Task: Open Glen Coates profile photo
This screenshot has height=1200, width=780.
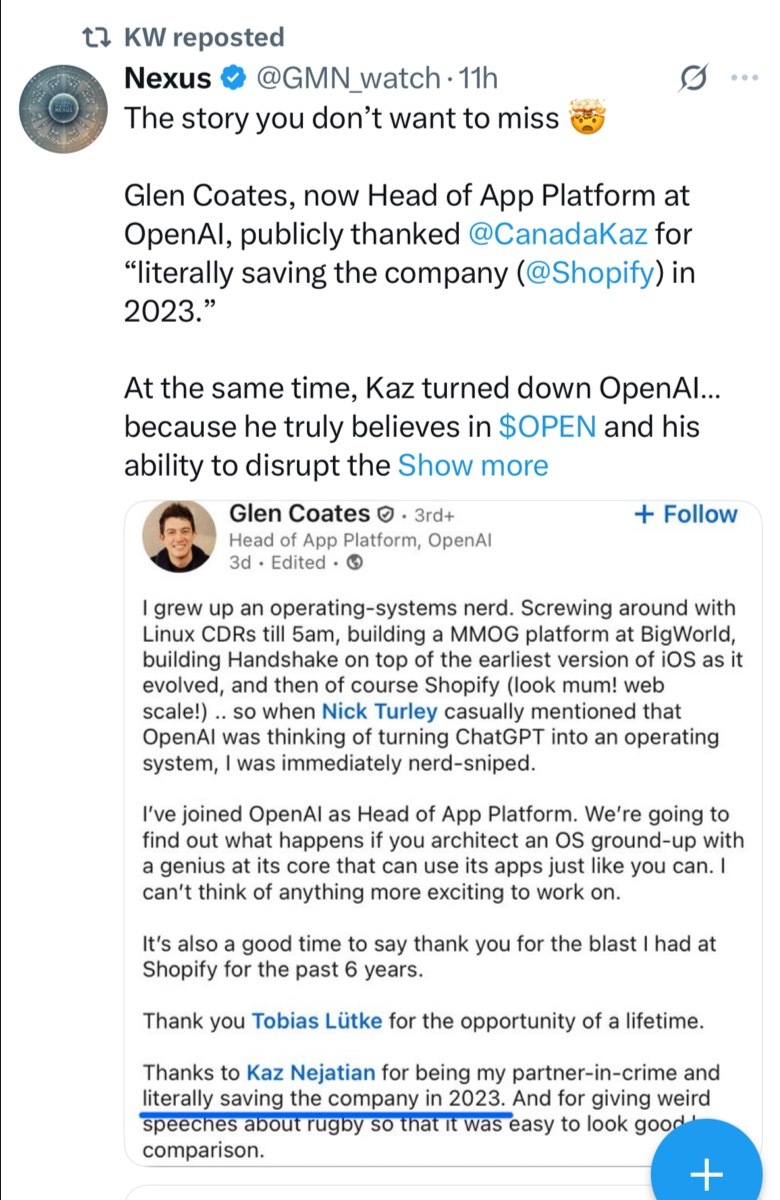Action: point(181,536)
